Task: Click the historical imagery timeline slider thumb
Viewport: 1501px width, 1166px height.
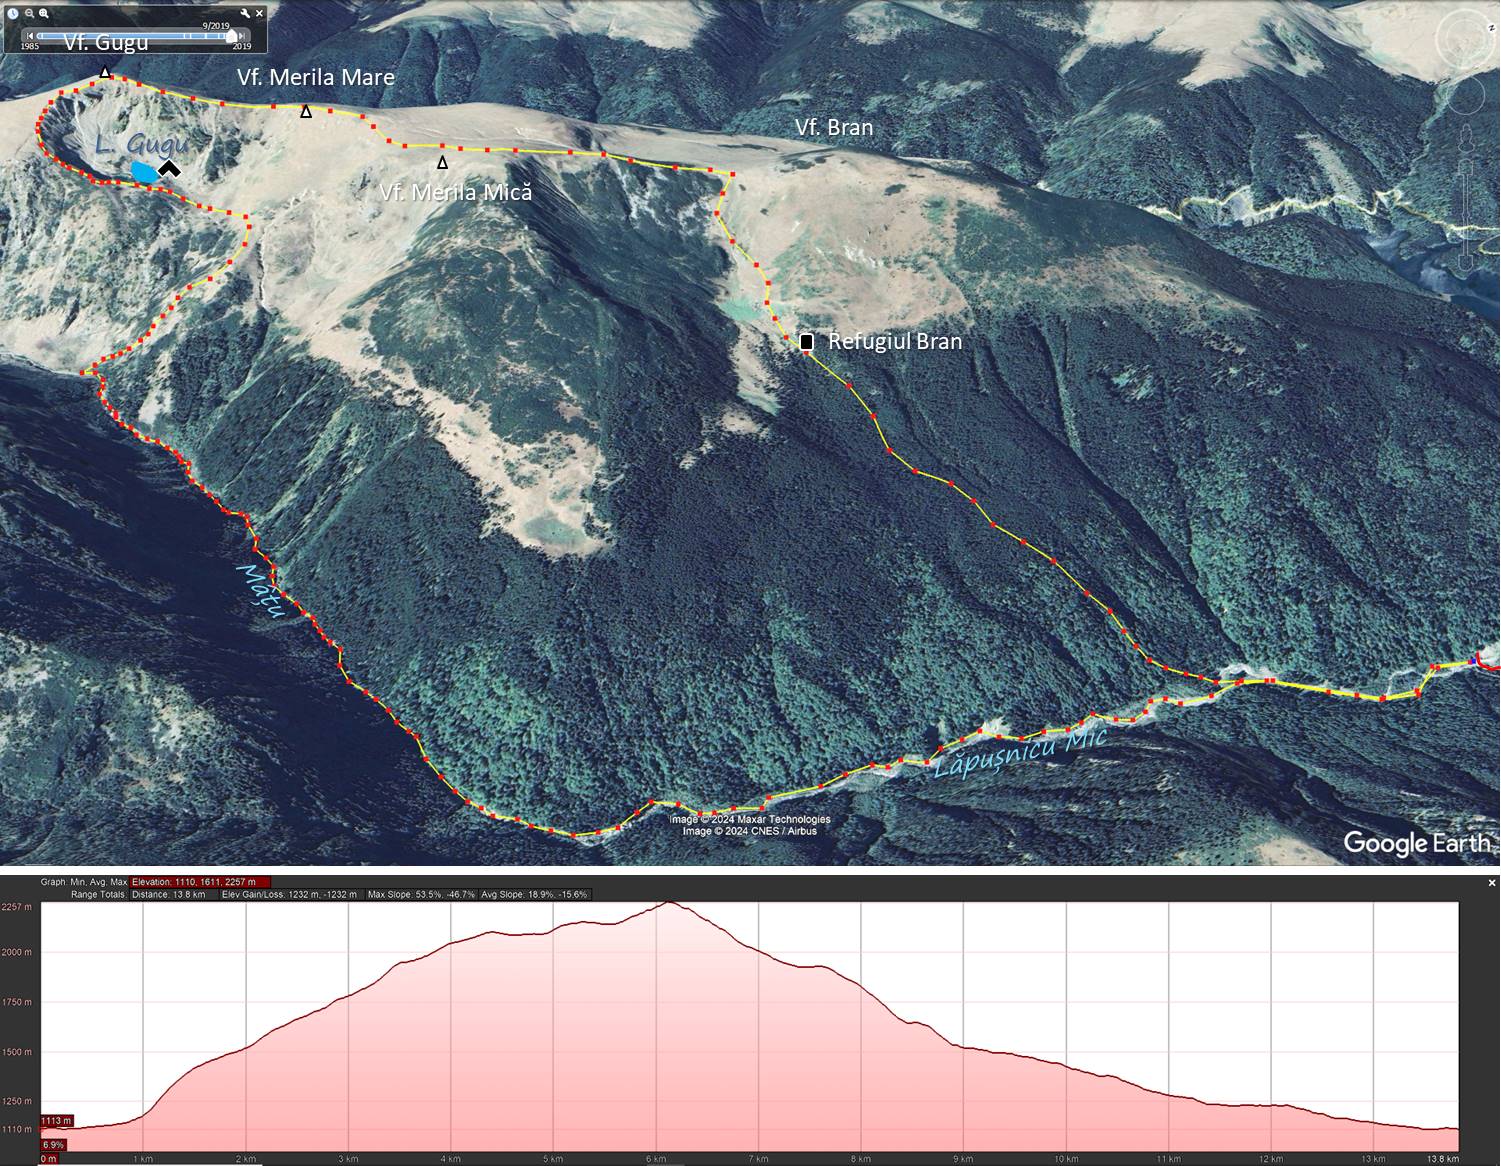Action: [x=231, y=36]
